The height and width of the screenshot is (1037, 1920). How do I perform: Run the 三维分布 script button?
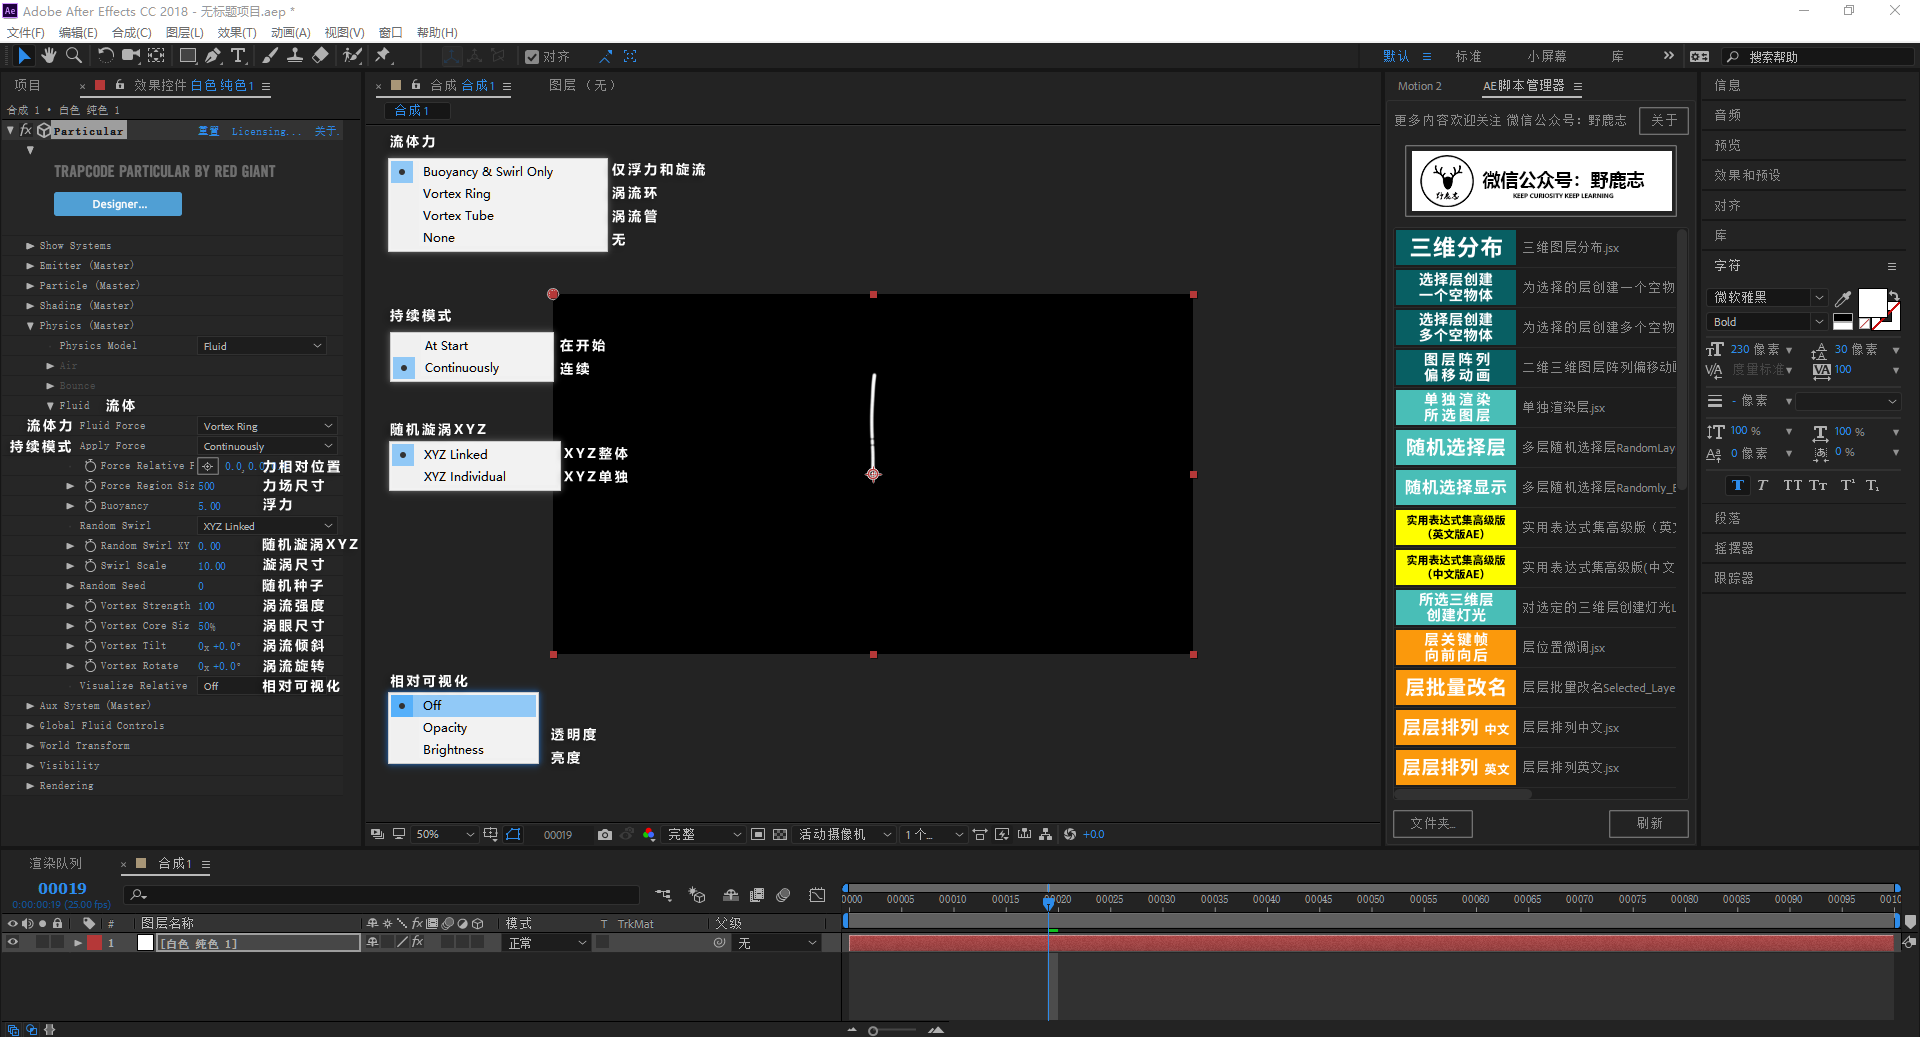[1455, 247]
